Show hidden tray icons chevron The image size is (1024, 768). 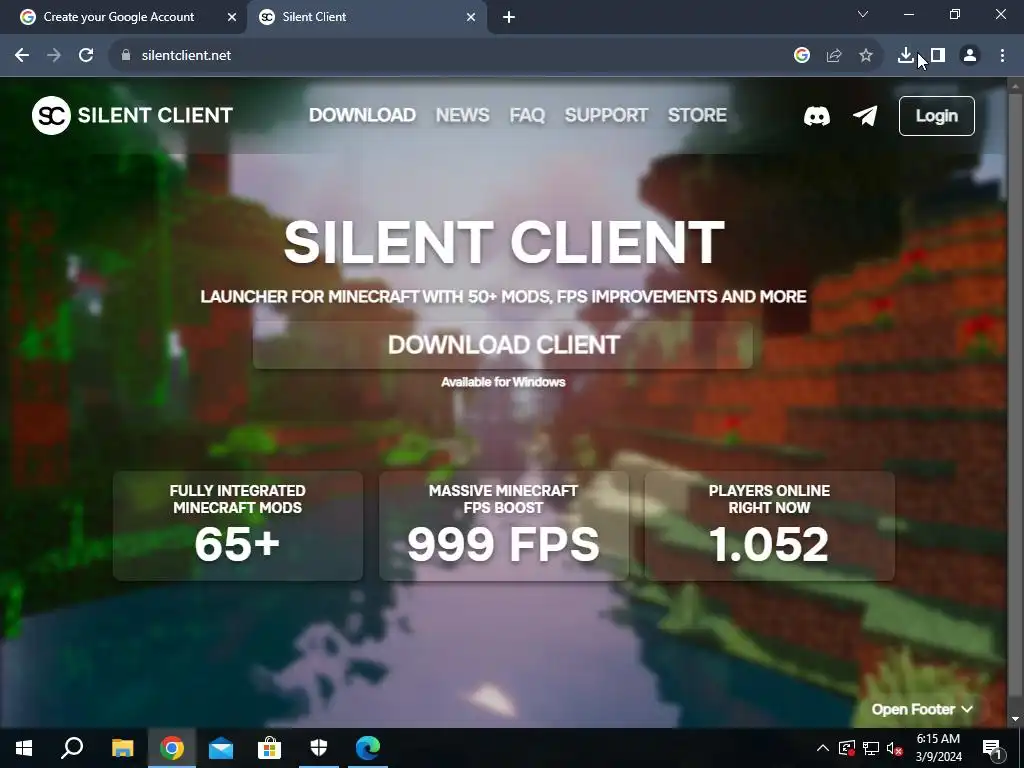(823, 748)
